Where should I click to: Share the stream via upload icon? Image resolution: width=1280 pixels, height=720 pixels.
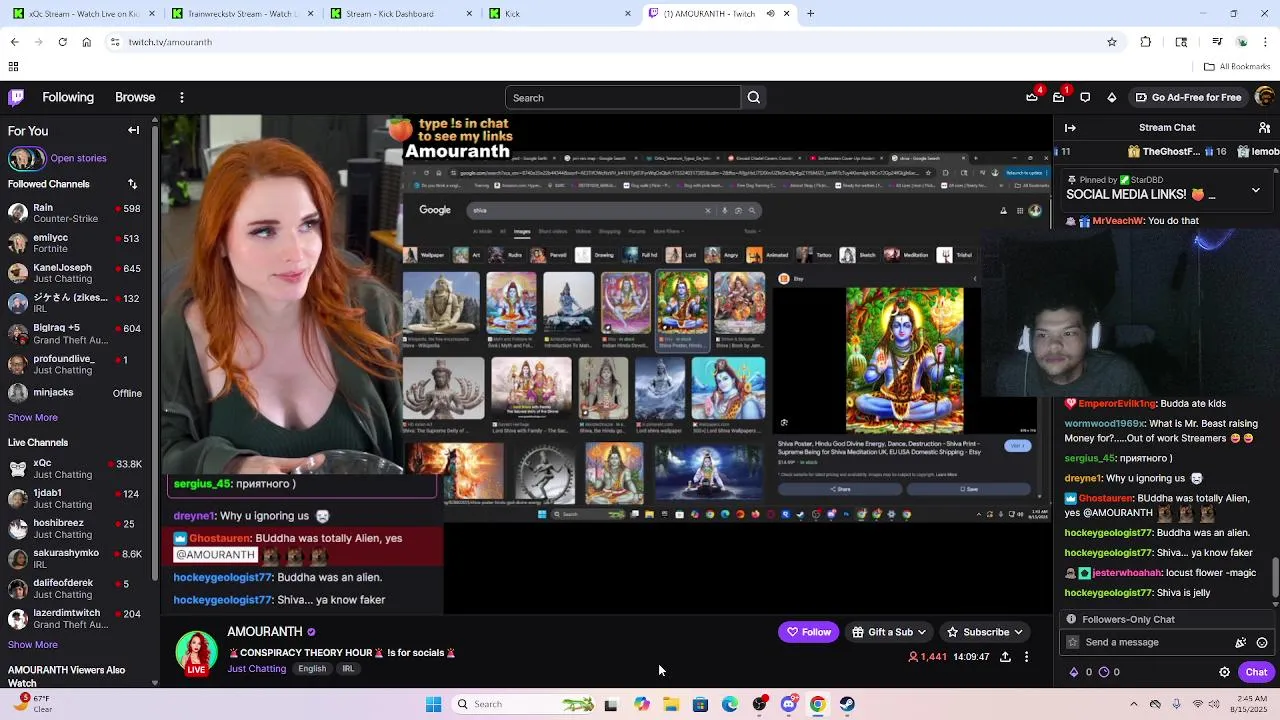coord(1005,657)
